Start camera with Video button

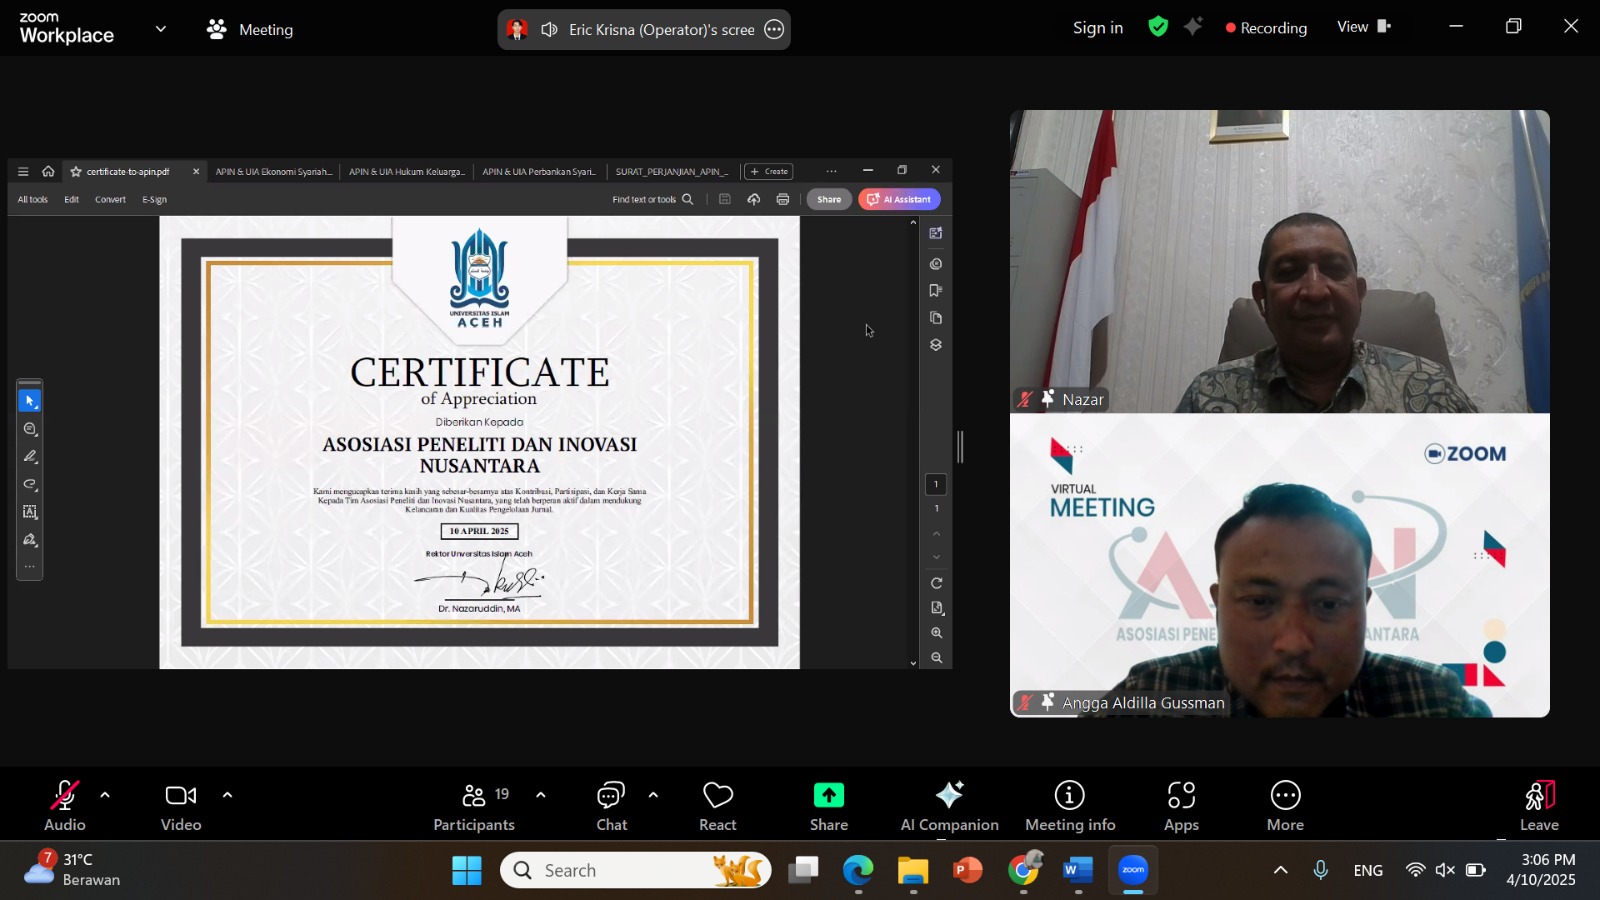(181, 806)
